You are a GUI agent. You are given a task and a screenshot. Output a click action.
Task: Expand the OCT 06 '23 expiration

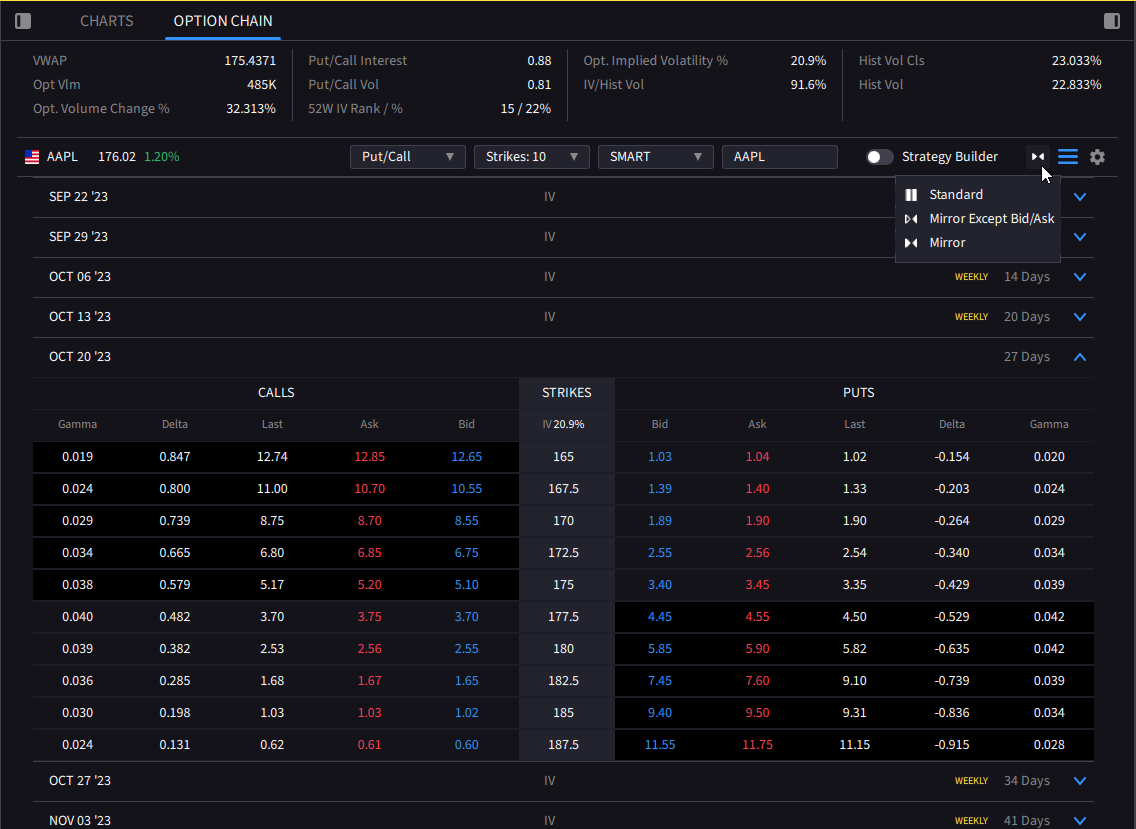1079,277
